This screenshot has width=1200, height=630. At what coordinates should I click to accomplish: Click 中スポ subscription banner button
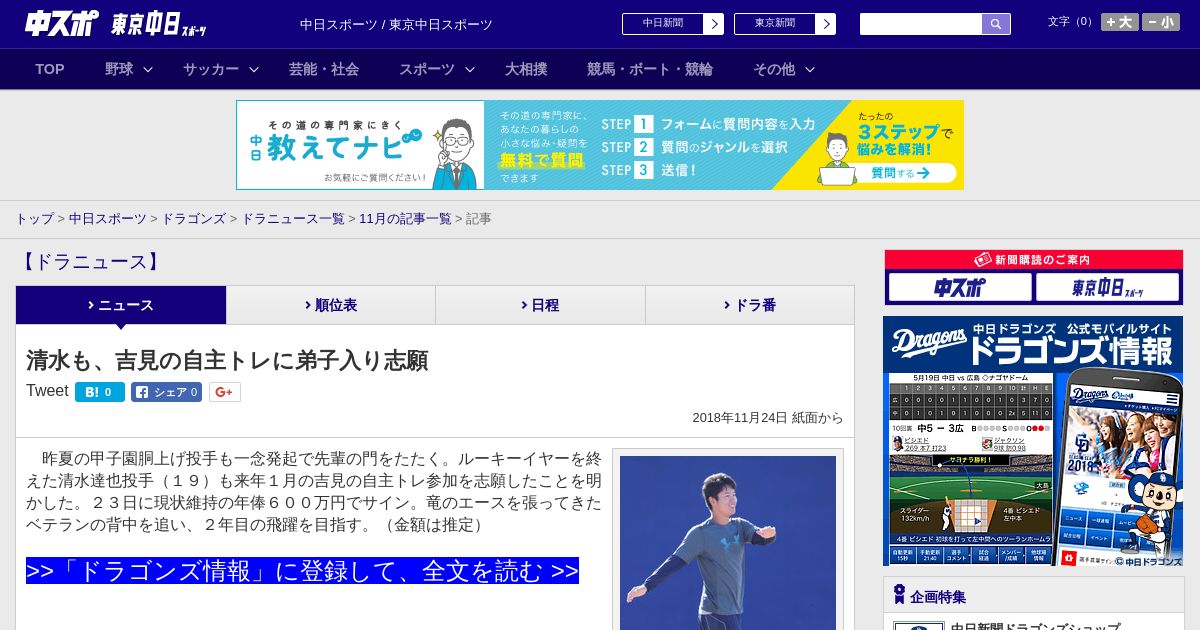click(x=960, y=288)
